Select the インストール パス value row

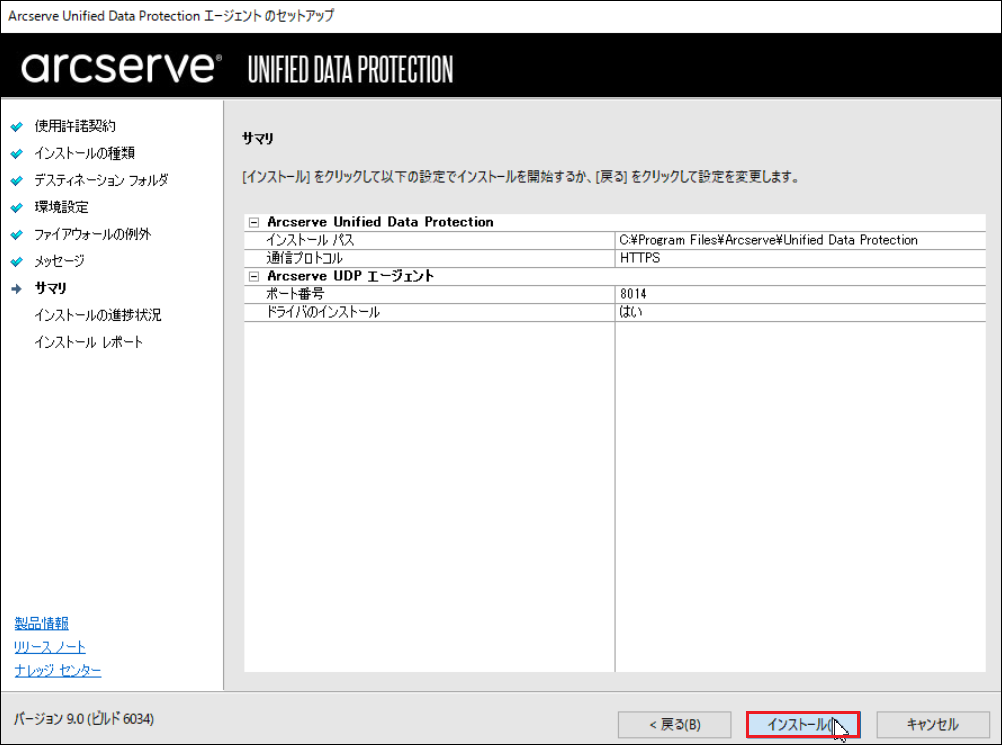[x=768, y=240]
